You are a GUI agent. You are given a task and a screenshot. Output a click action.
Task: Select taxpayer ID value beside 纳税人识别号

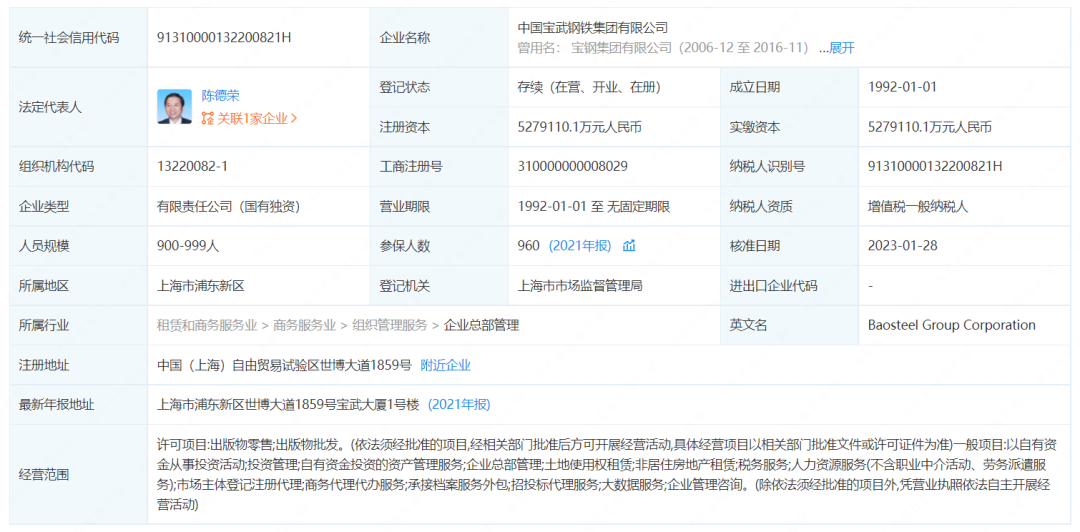(x=935, y=166)
